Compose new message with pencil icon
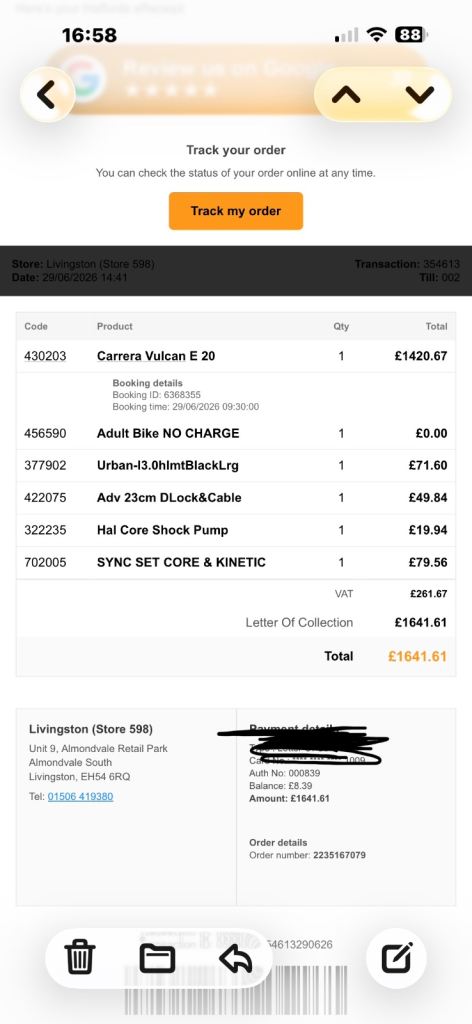 tap(397, 958)
